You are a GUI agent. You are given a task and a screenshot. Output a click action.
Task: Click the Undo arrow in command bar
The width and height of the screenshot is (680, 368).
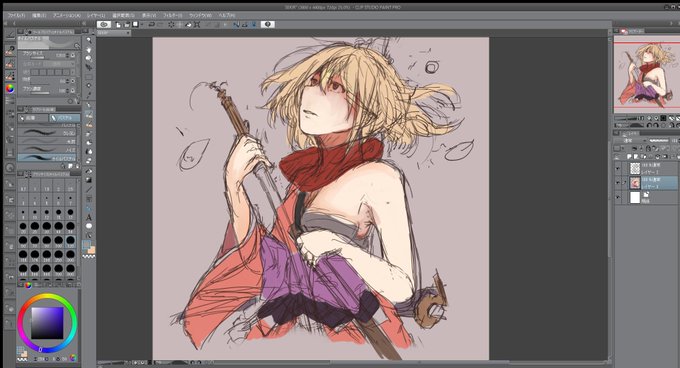point(151,25)
